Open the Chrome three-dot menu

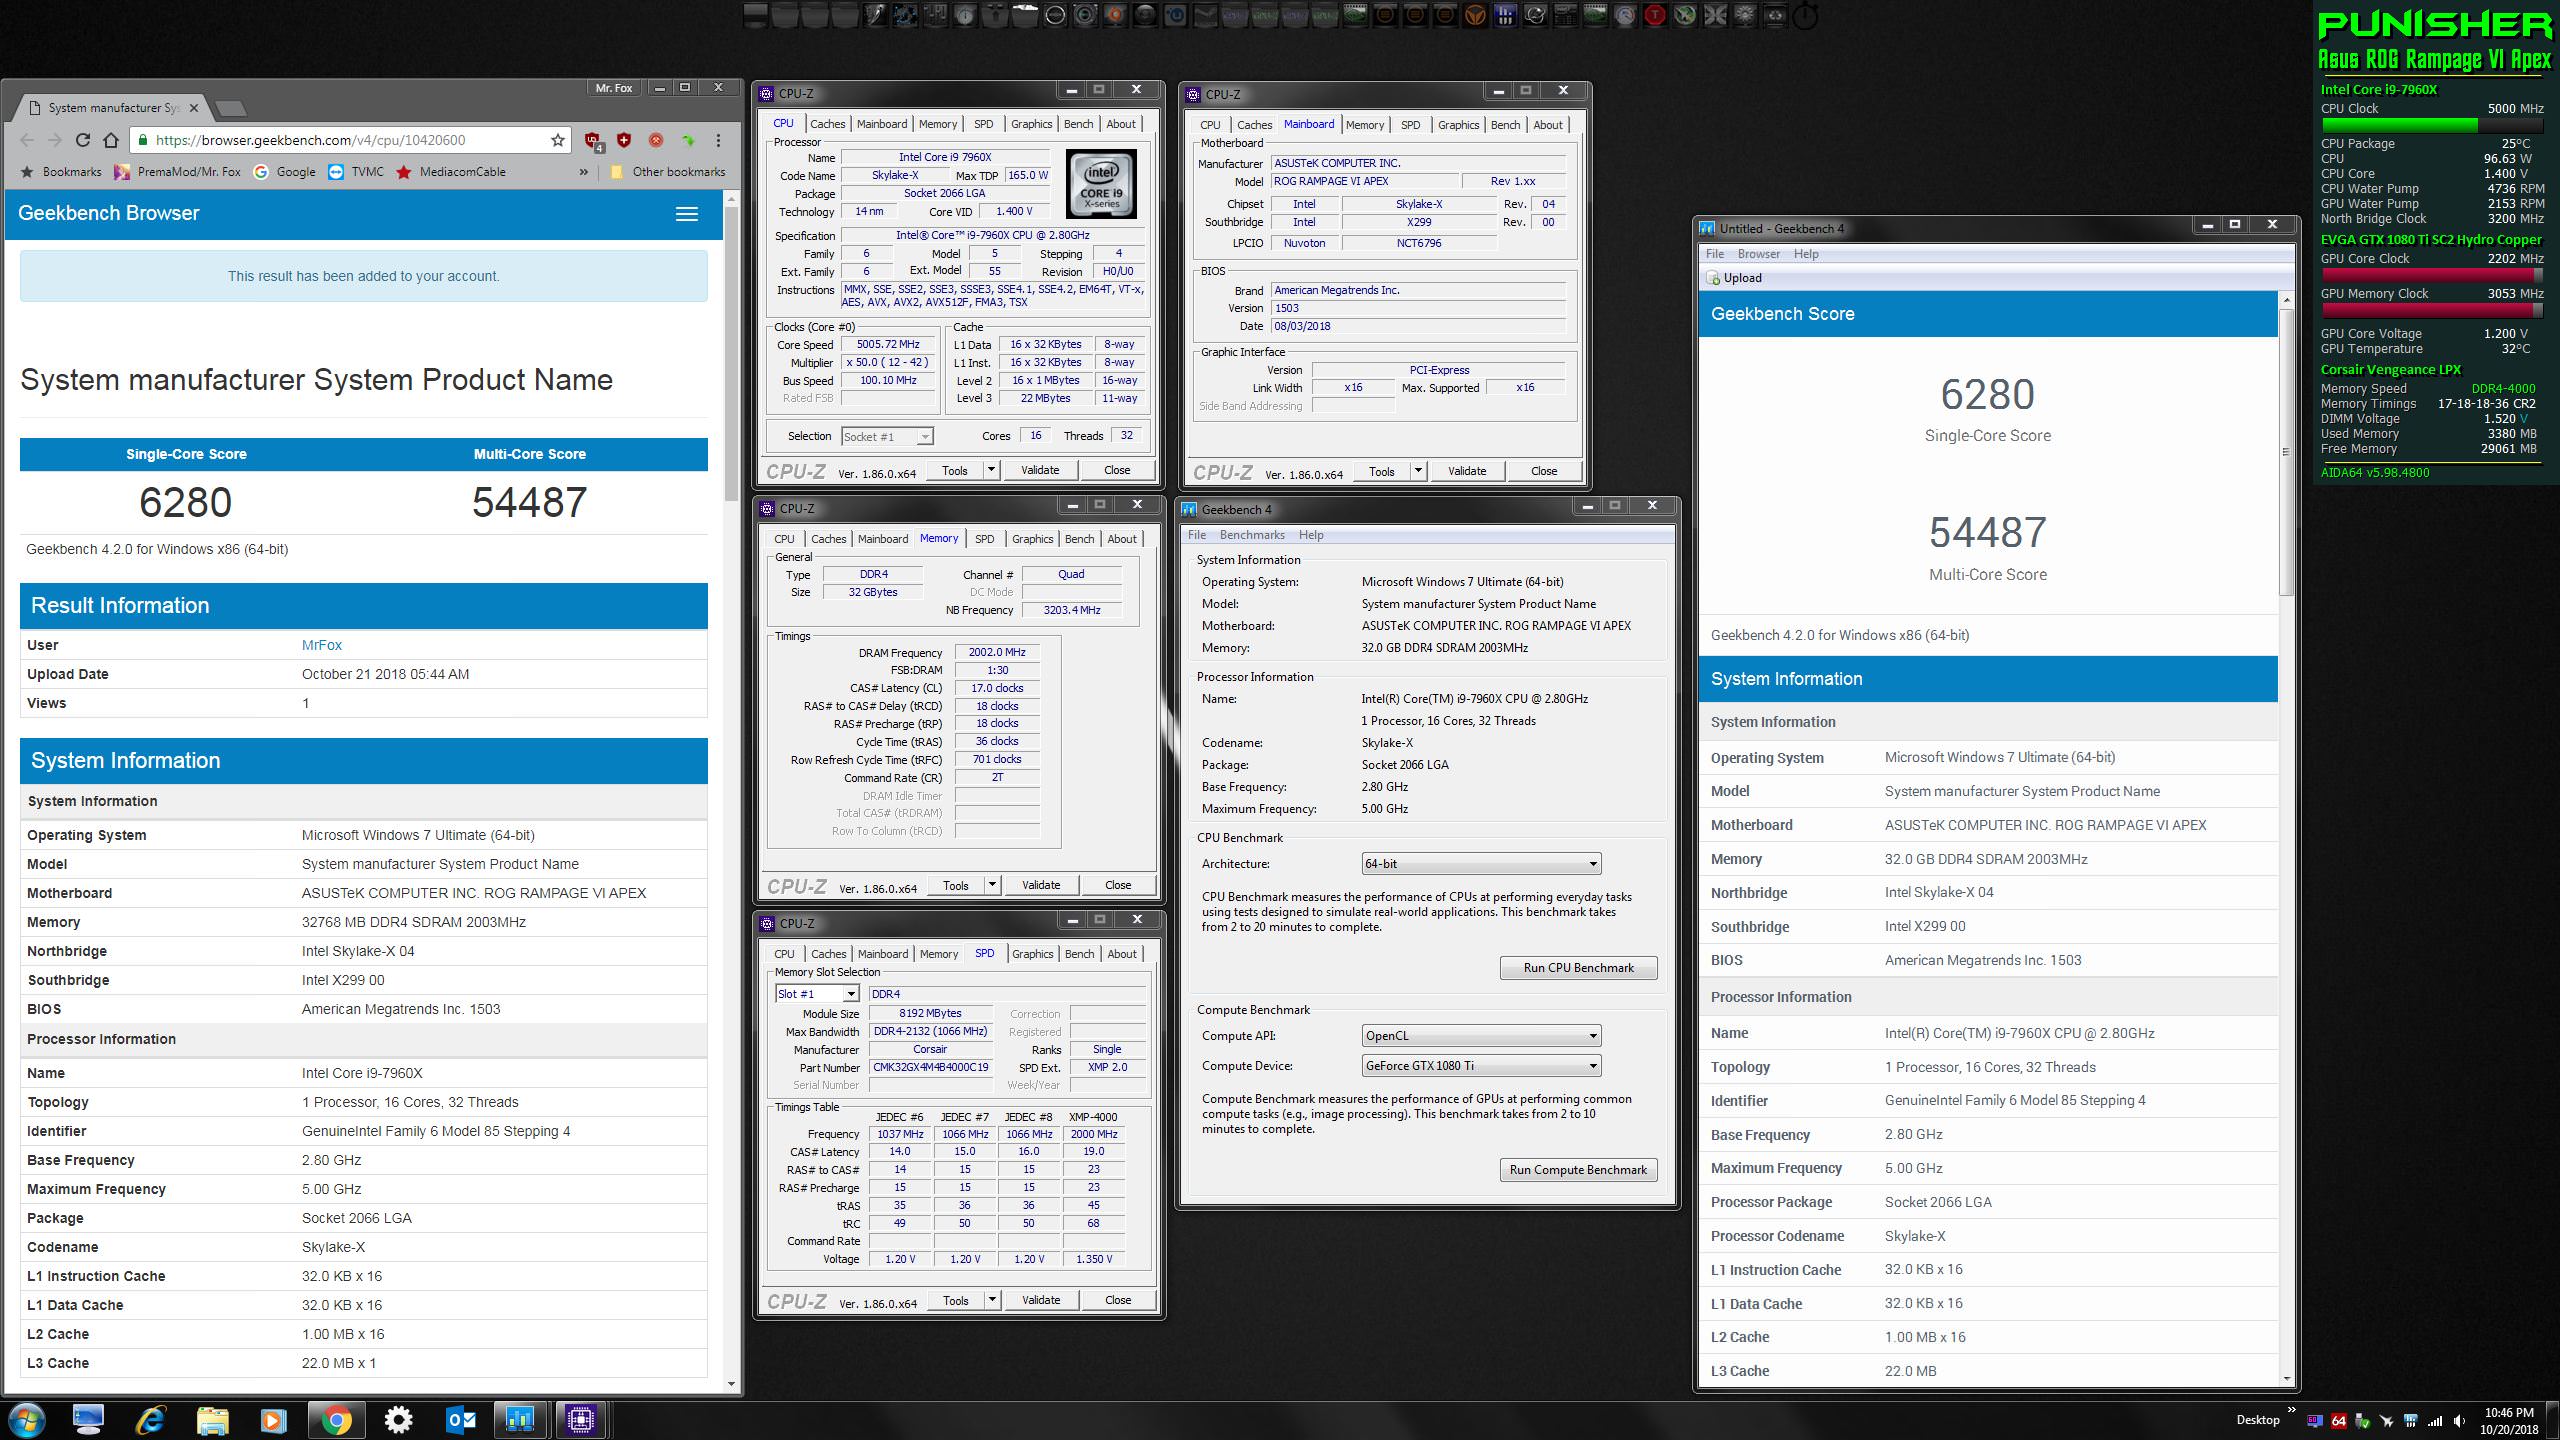[x=719, y=140]
